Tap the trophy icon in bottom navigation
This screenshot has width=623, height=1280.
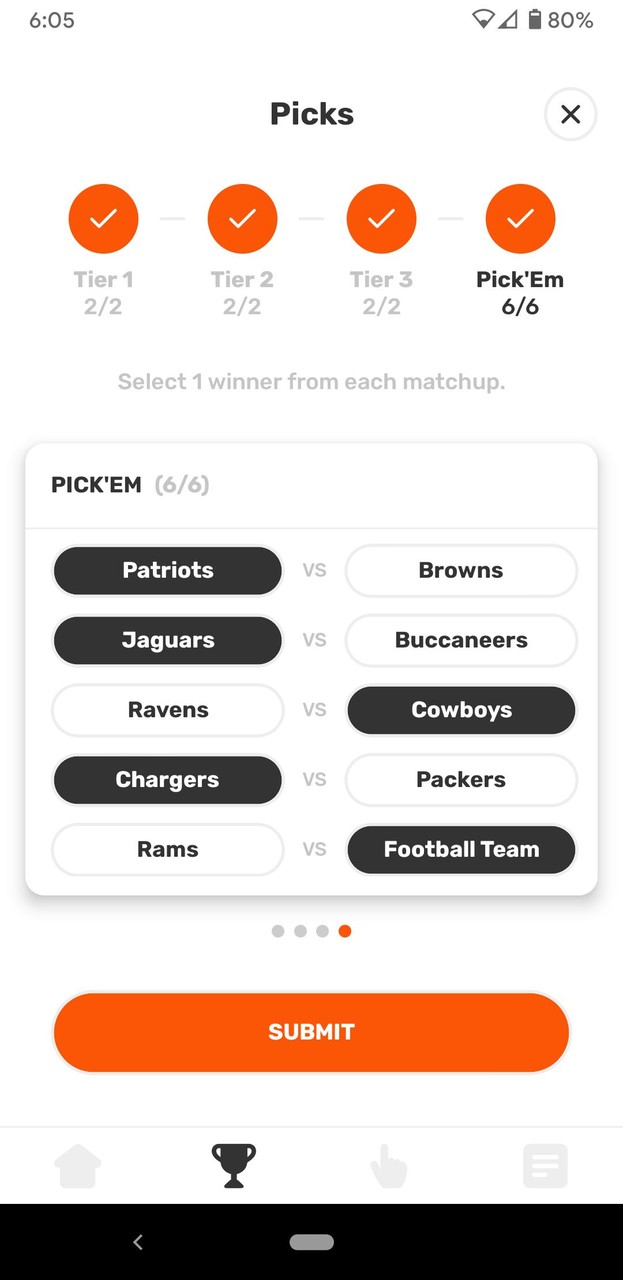pos(233,1166)
